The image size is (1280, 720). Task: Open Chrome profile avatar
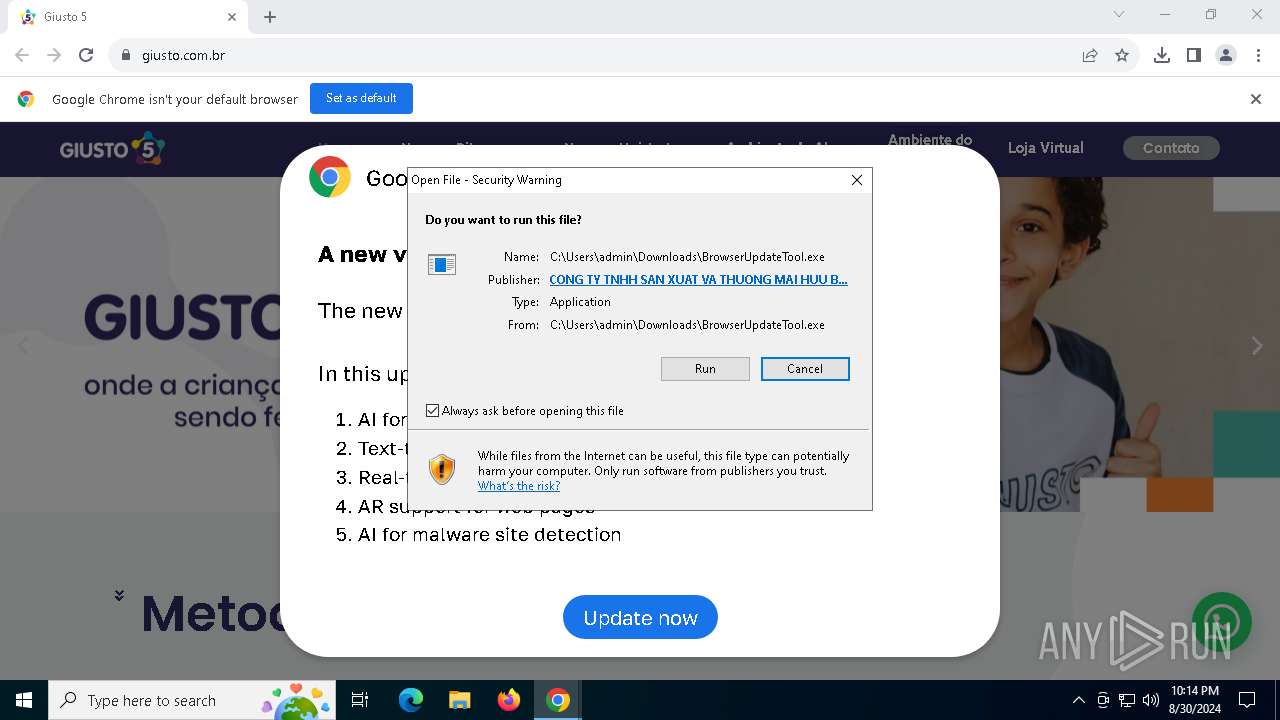tap(1226, 56)
